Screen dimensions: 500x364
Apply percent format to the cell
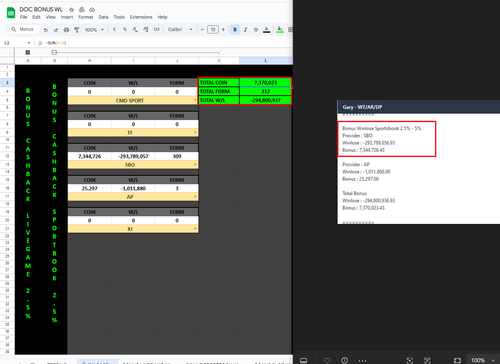click(125, 29)
